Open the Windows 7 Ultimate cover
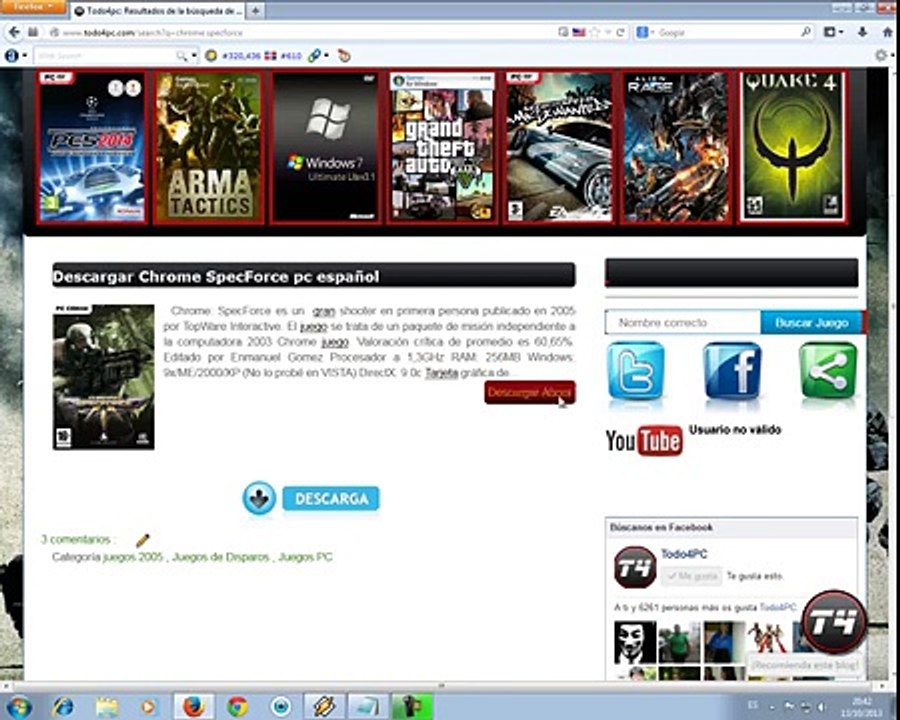The width and height of the screenshot is (900, 720). click(x=325, y=147)
